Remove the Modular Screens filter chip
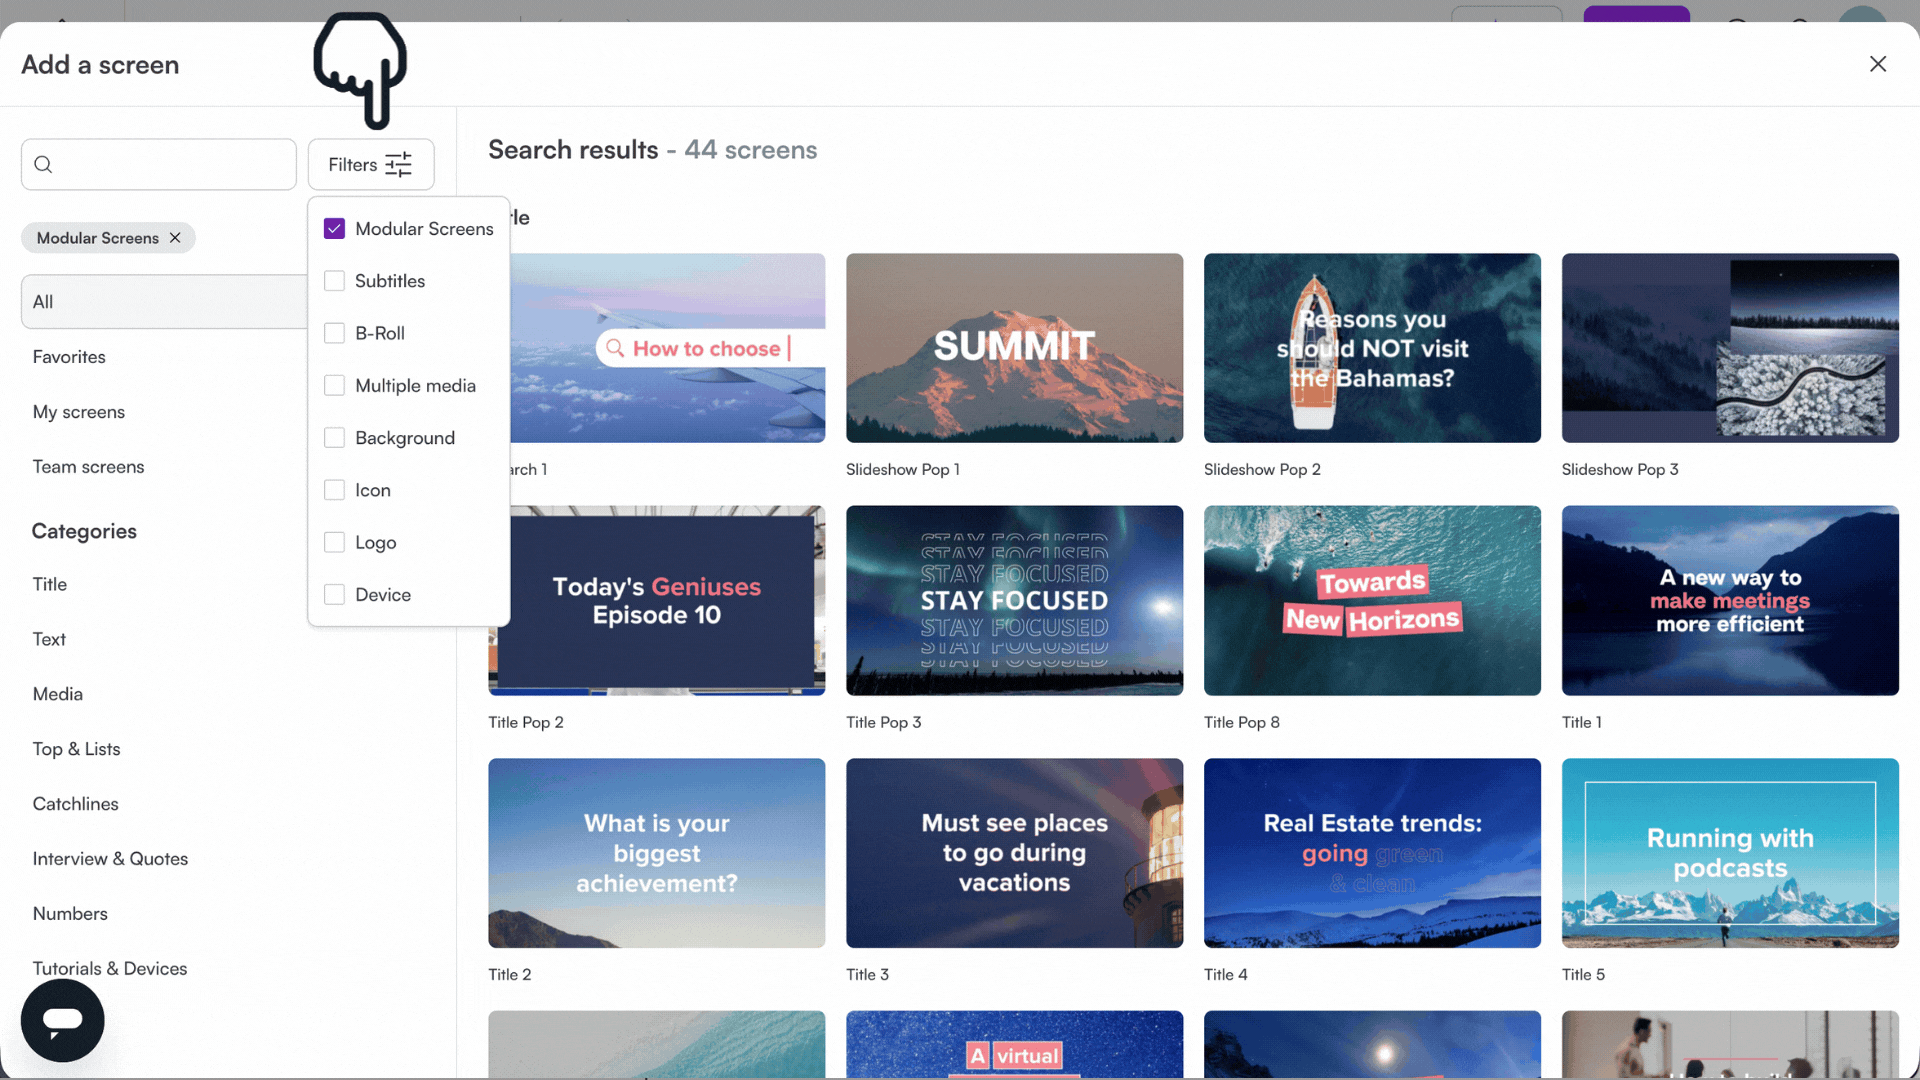The width and height of the screenshot is (1920, 1080). (x=175, y=238)
